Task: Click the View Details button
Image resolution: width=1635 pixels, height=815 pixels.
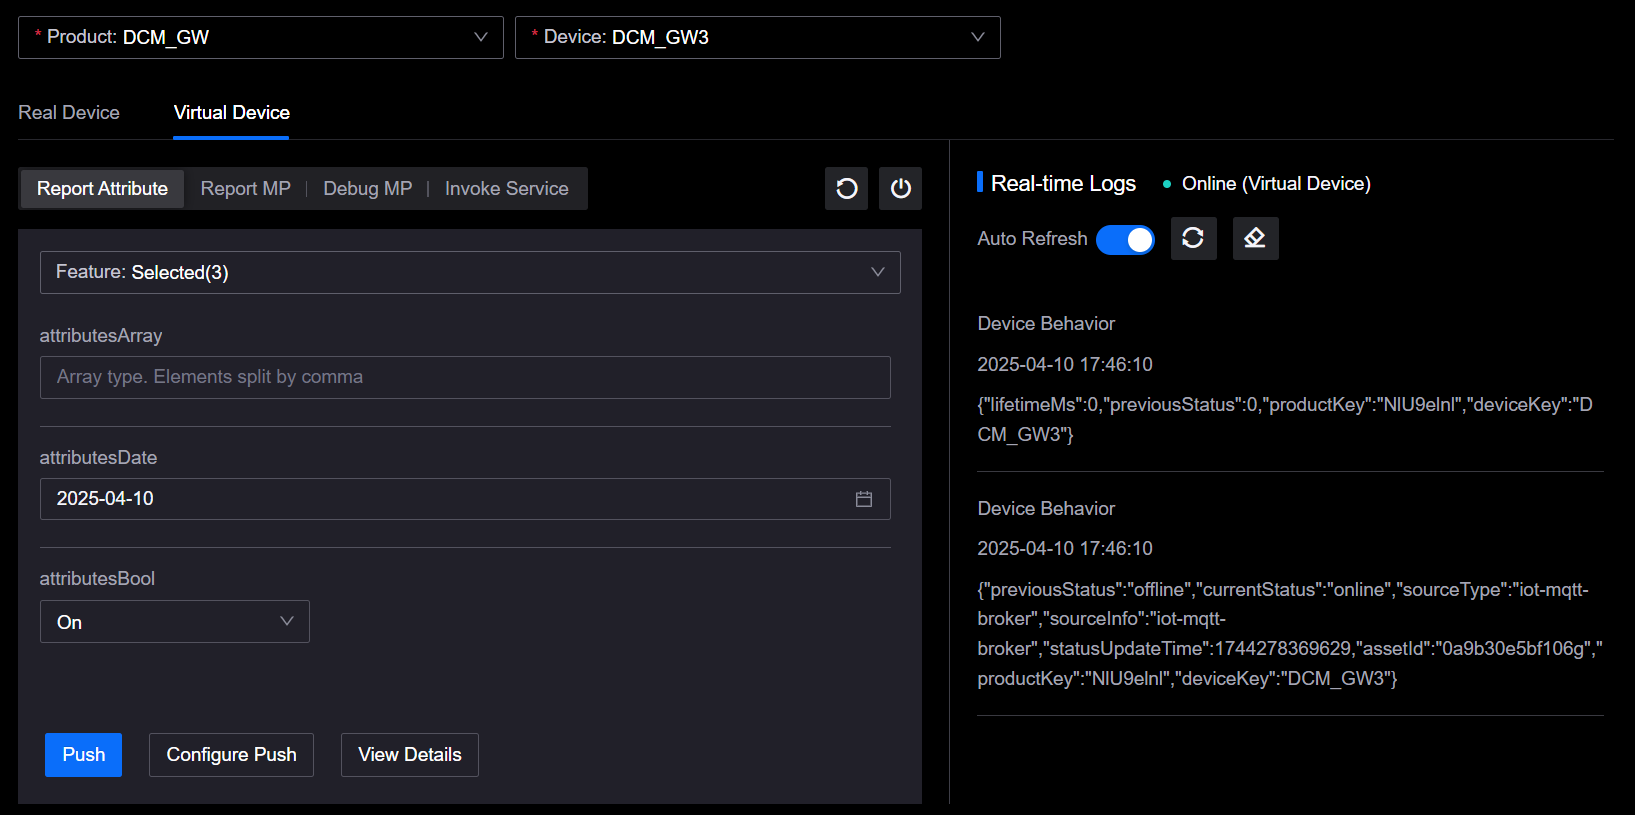Action: 410,755
